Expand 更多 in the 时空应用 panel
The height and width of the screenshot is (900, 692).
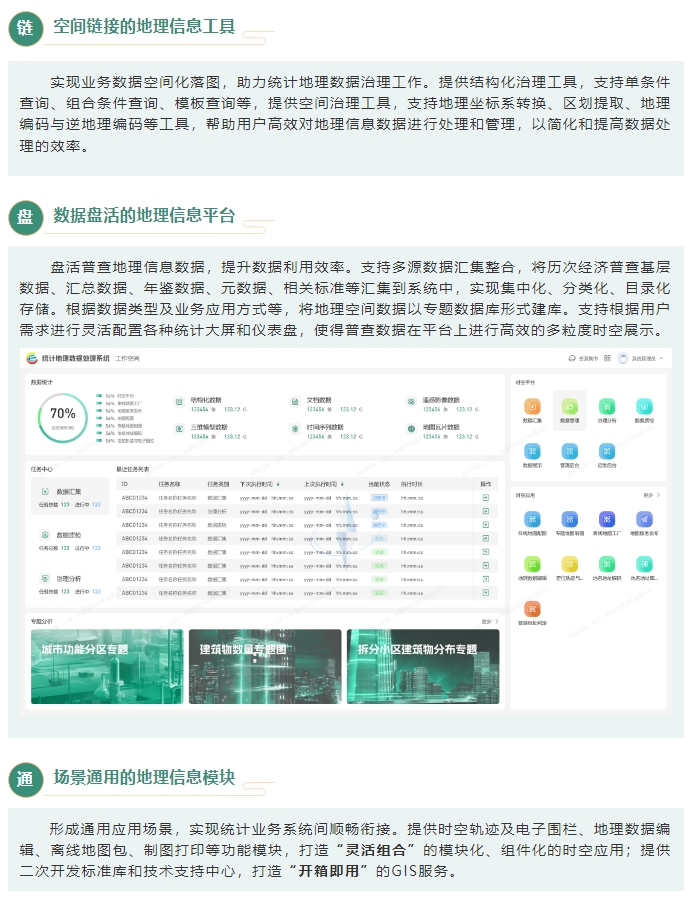(x=650, y=495)
